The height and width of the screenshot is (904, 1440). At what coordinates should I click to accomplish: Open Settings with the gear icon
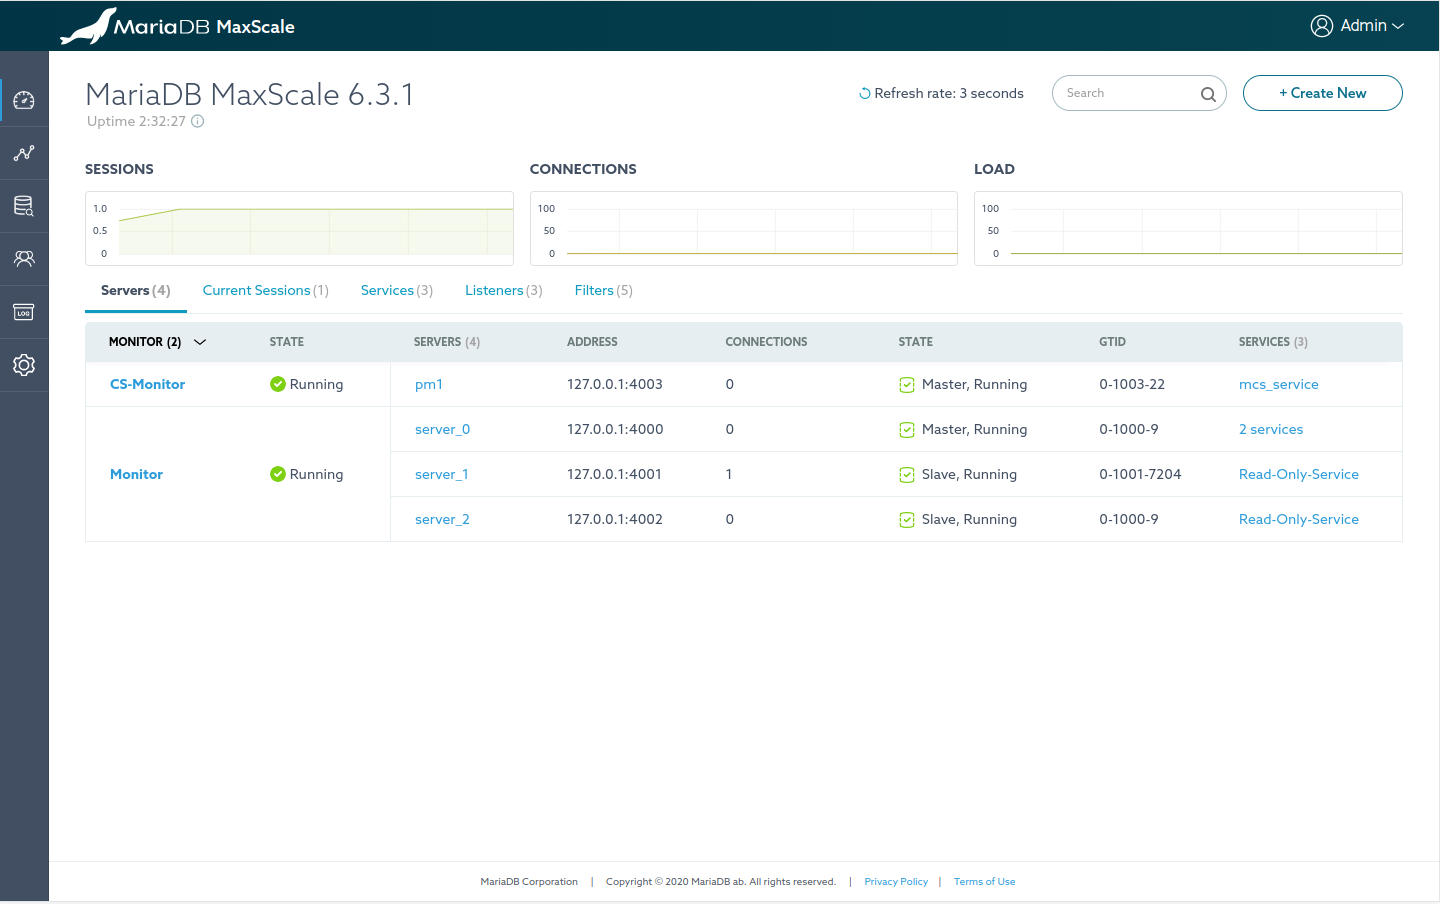pos(24,364)
